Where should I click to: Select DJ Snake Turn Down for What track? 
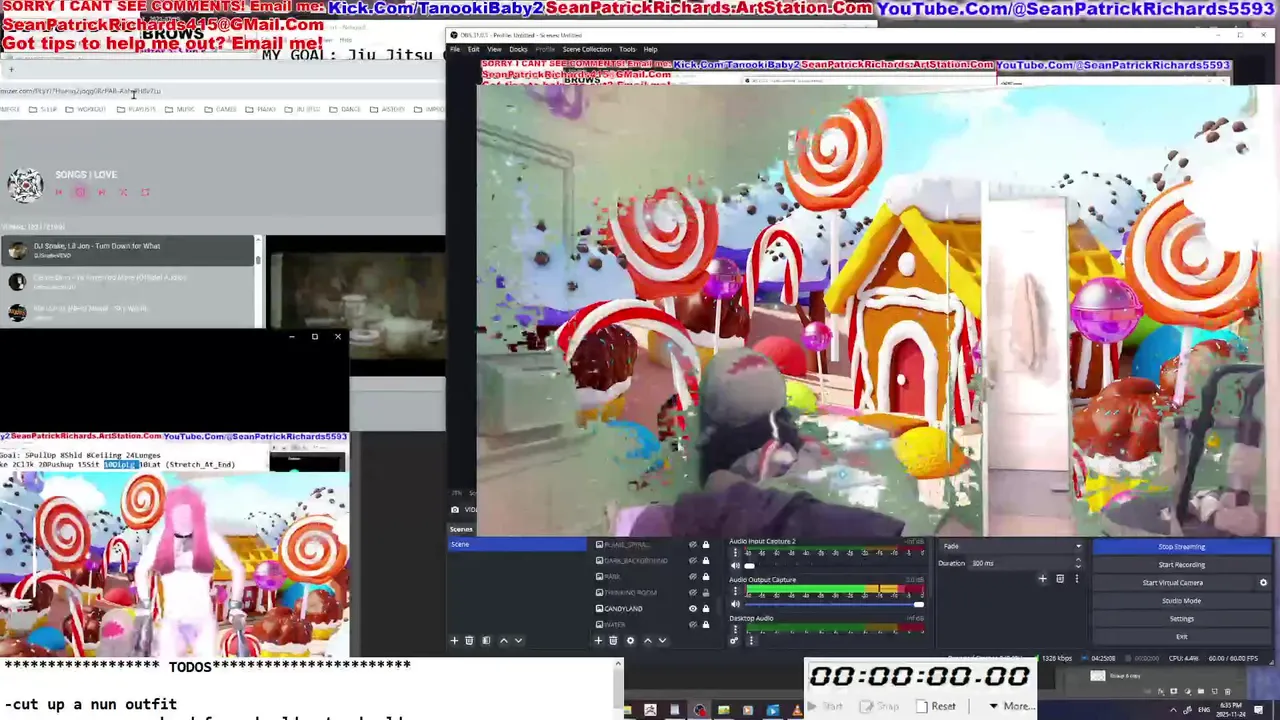[128, 250]
